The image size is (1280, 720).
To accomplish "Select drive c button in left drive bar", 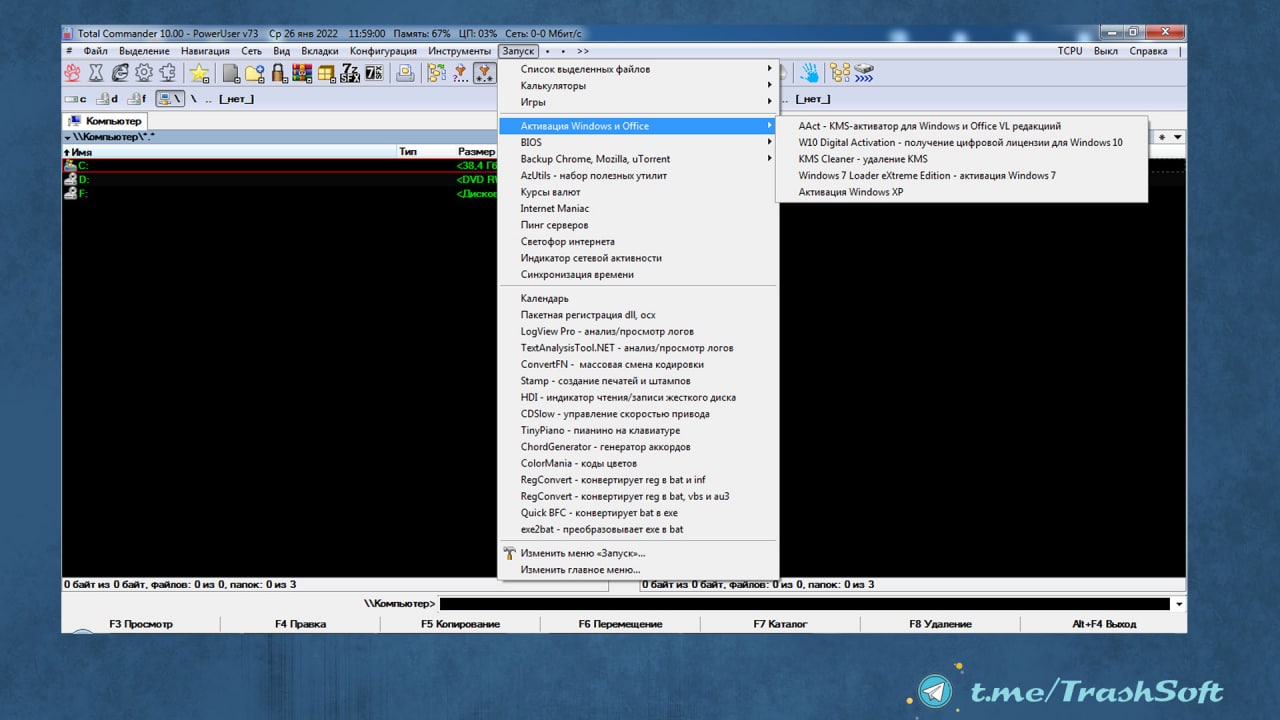I will 76,99.
